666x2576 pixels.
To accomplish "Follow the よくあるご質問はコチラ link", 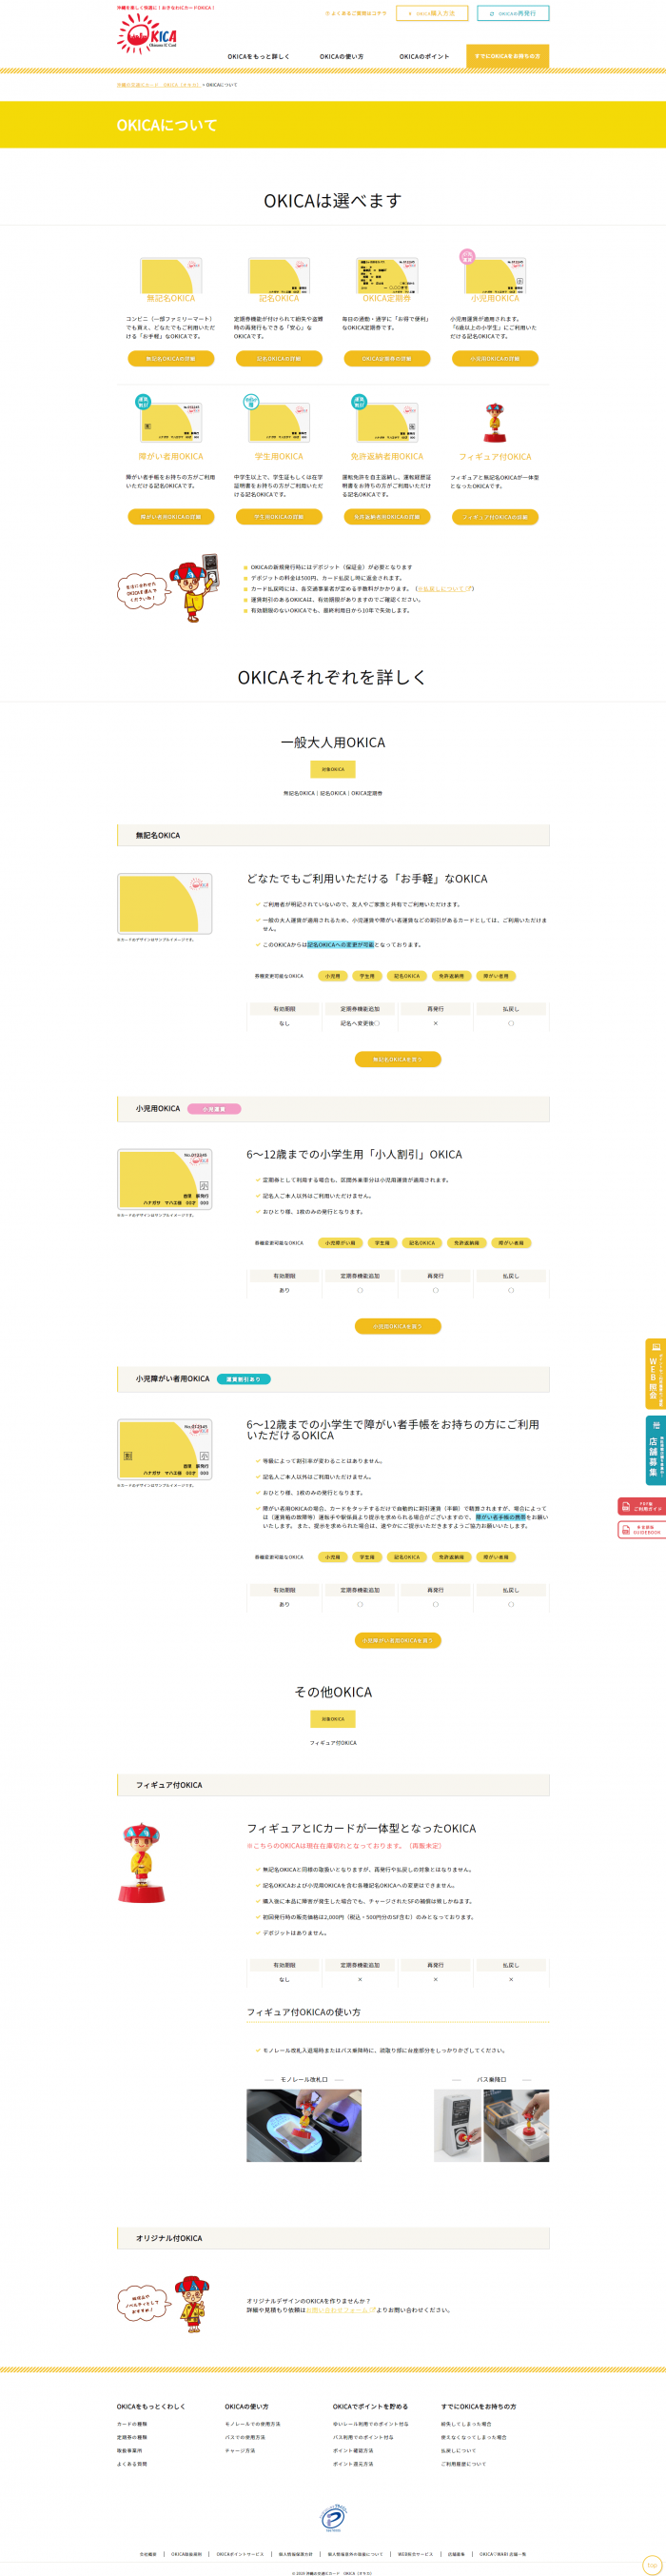I will [356, 14].
